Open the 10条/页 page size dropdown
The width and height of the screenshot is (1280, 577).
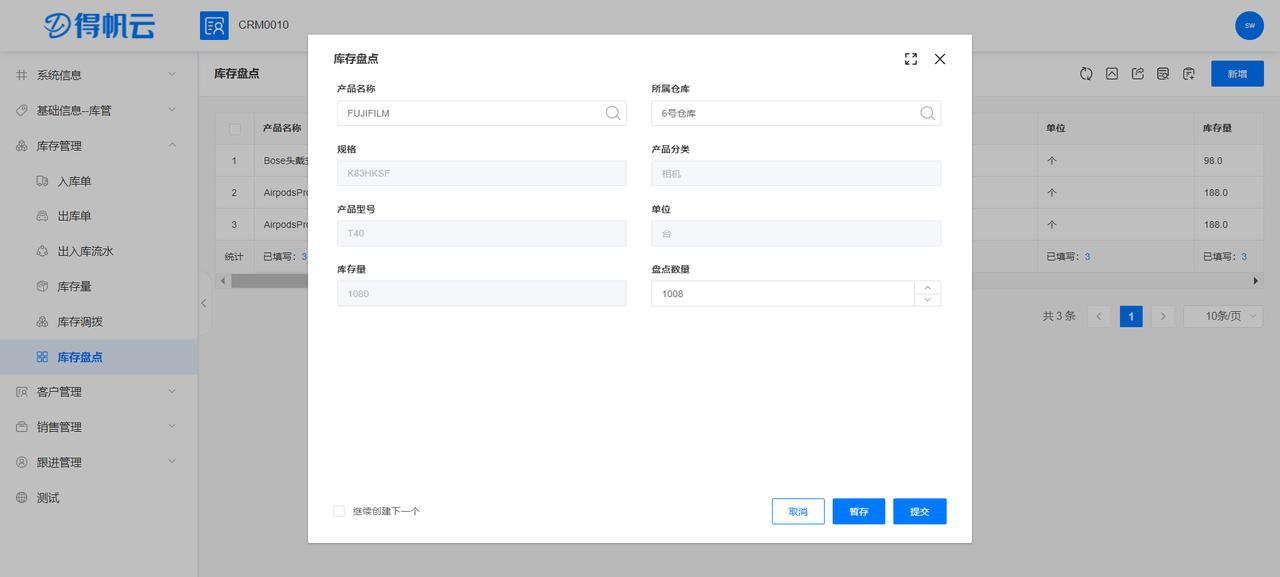[x=1222, y=315]
